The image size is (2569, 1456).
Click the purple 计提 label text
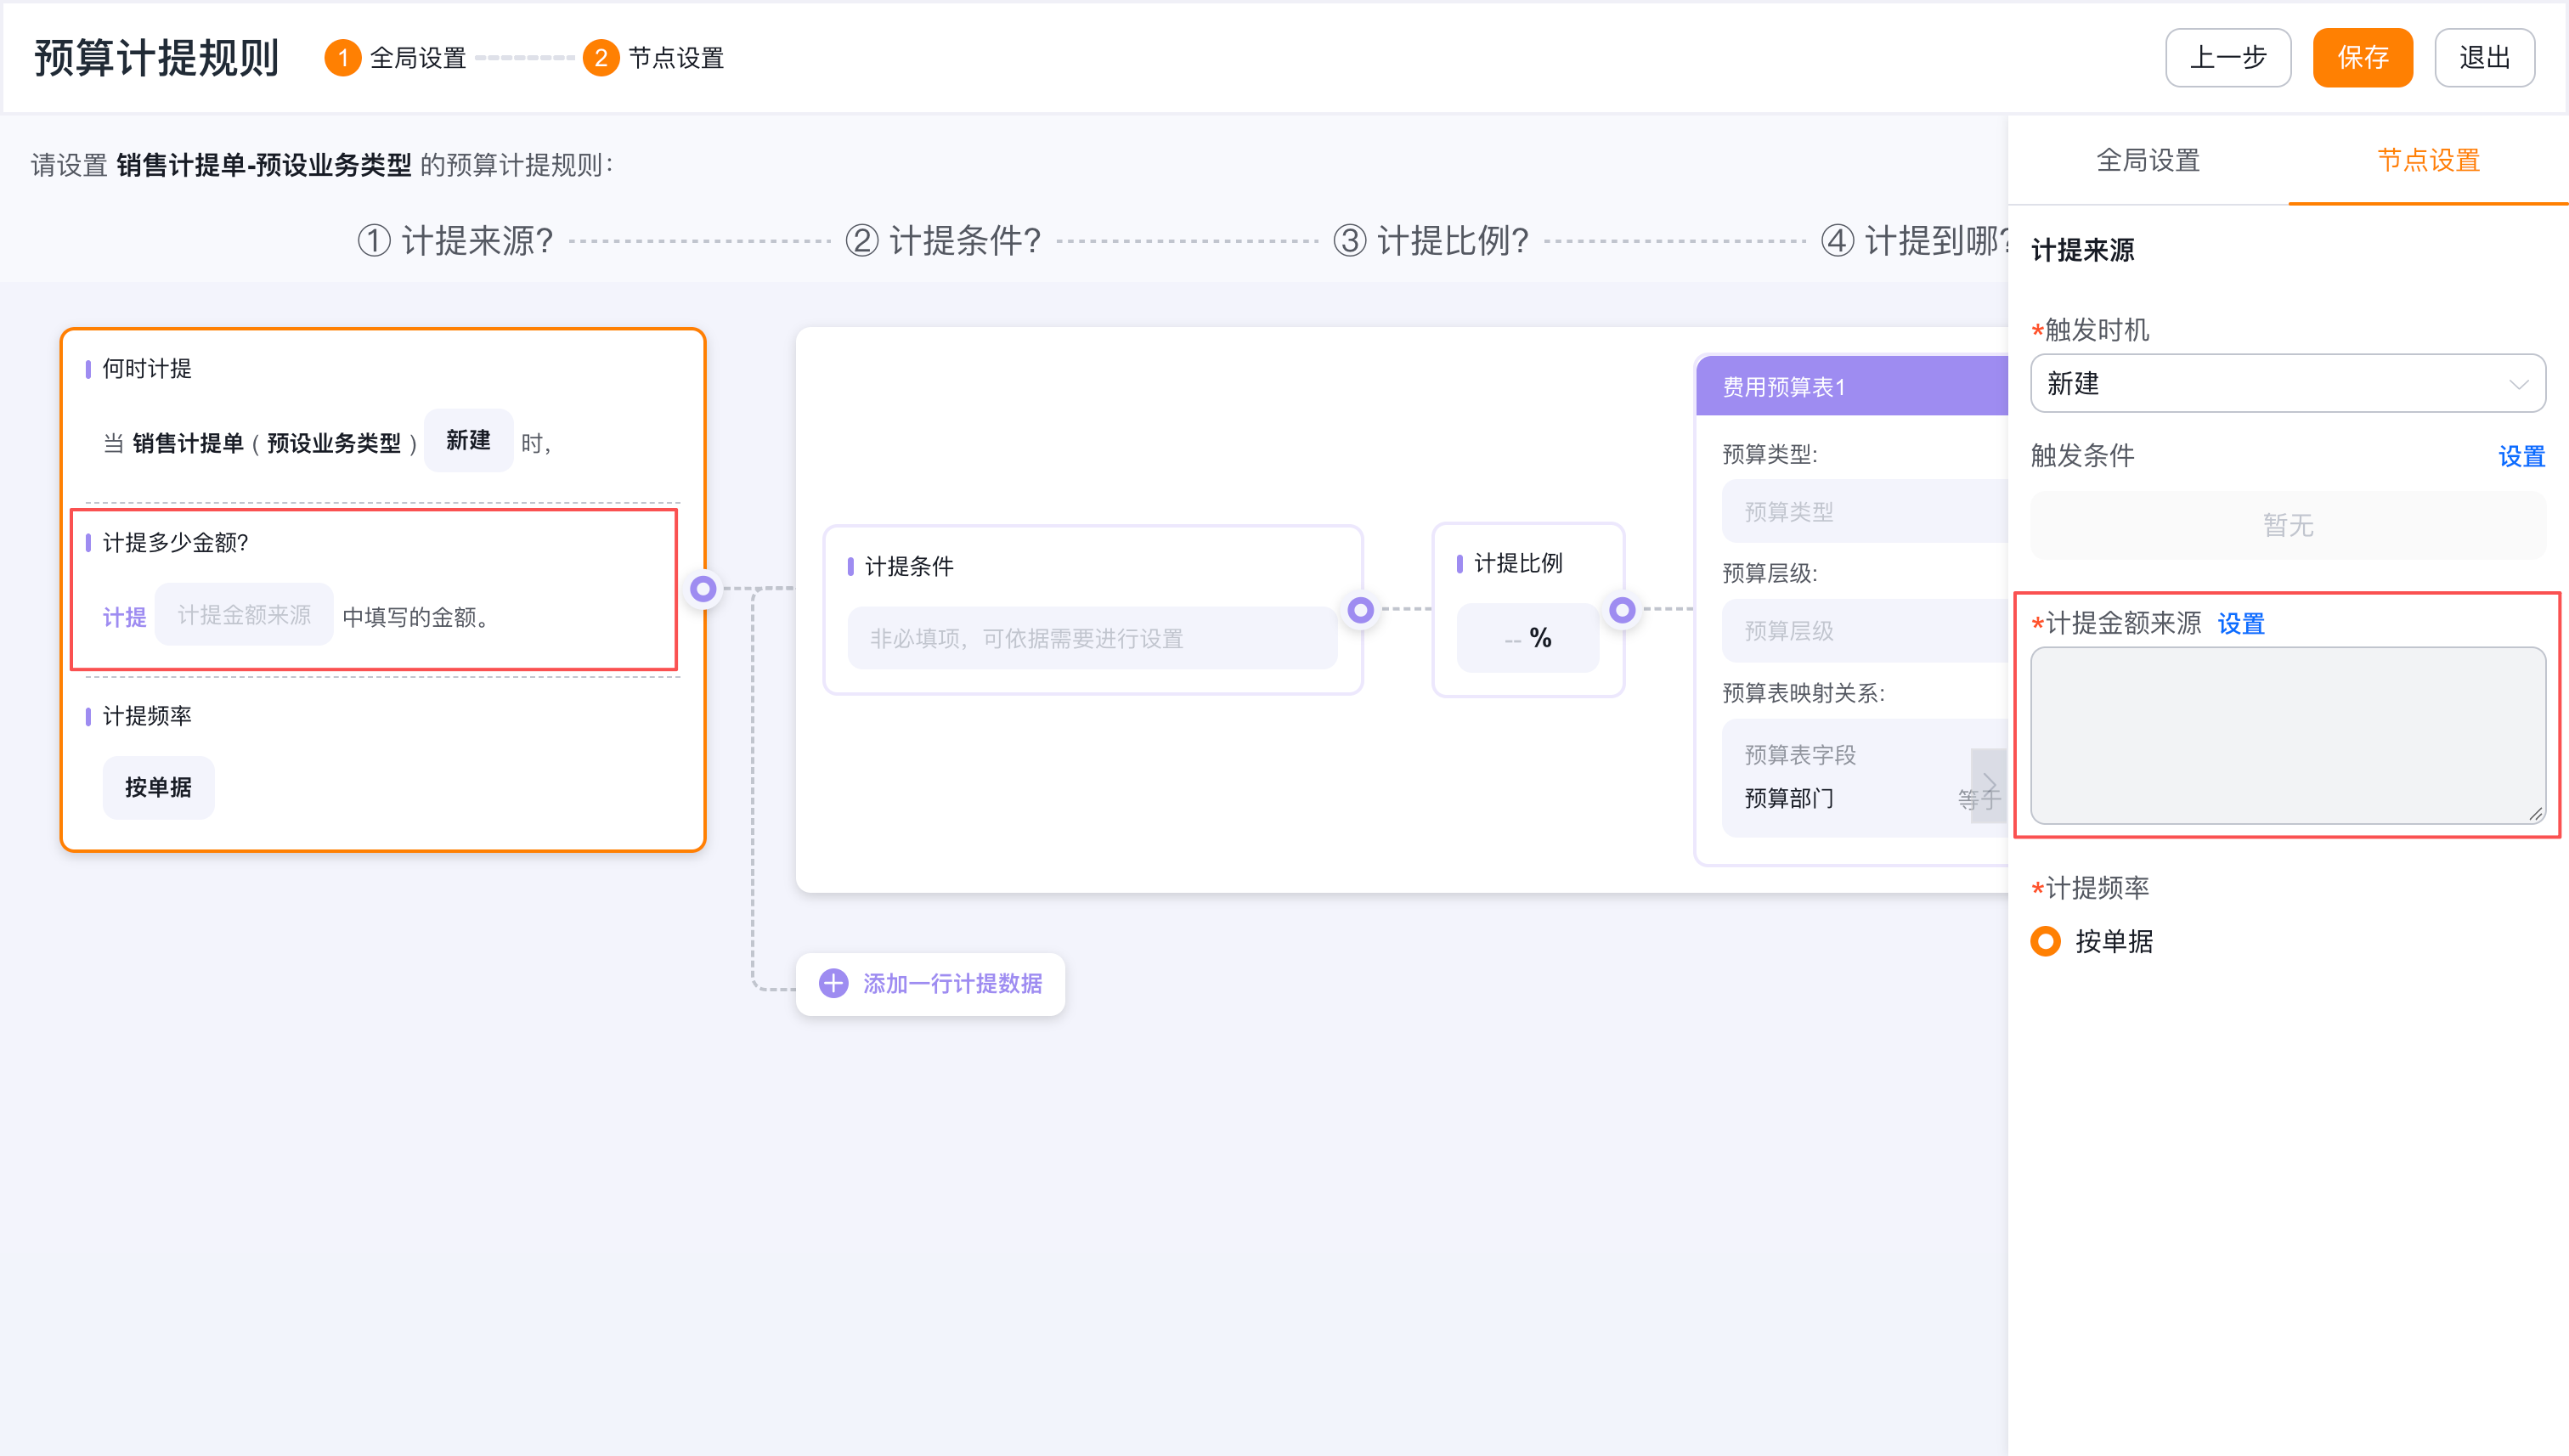click(124, 617)
